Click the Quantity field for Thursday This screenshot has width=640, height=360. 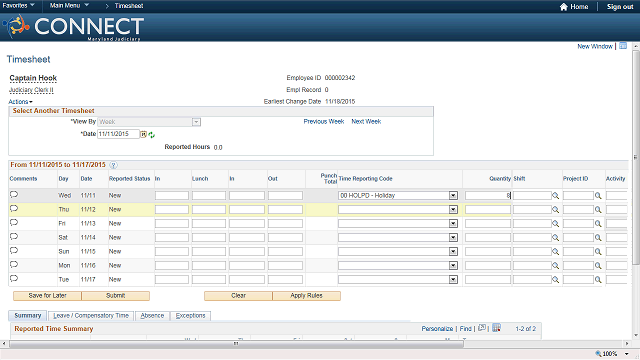click(x=488, y=209)
